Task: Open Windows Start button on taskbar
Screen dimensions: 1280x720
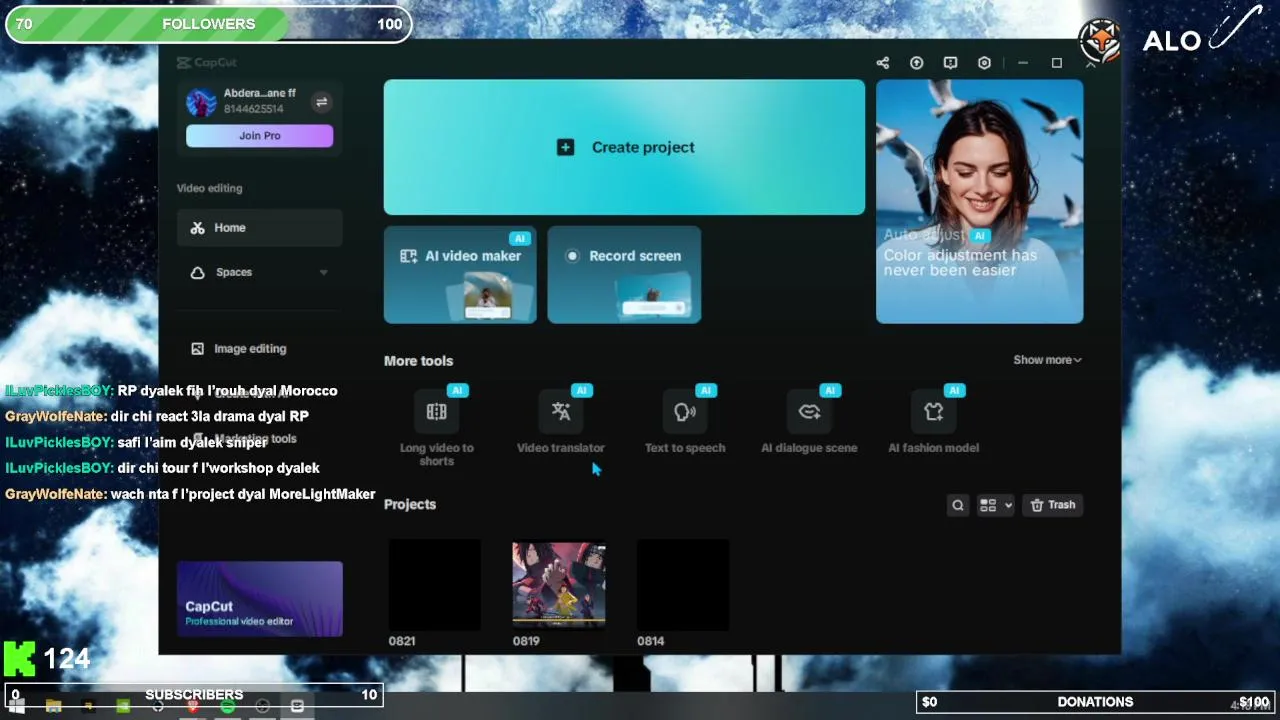Action: click(17, 706)
